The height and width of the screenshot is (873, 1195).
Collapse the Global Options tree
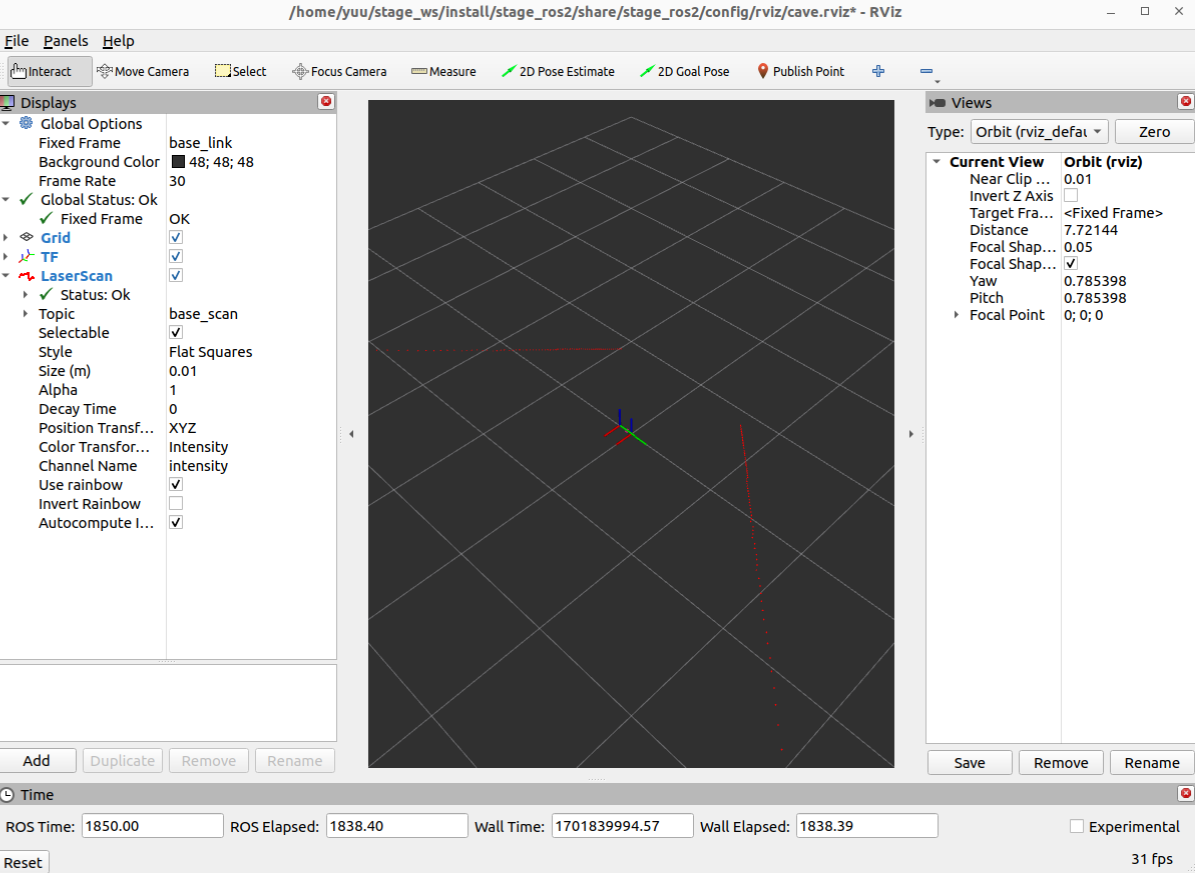coord(6,123)
